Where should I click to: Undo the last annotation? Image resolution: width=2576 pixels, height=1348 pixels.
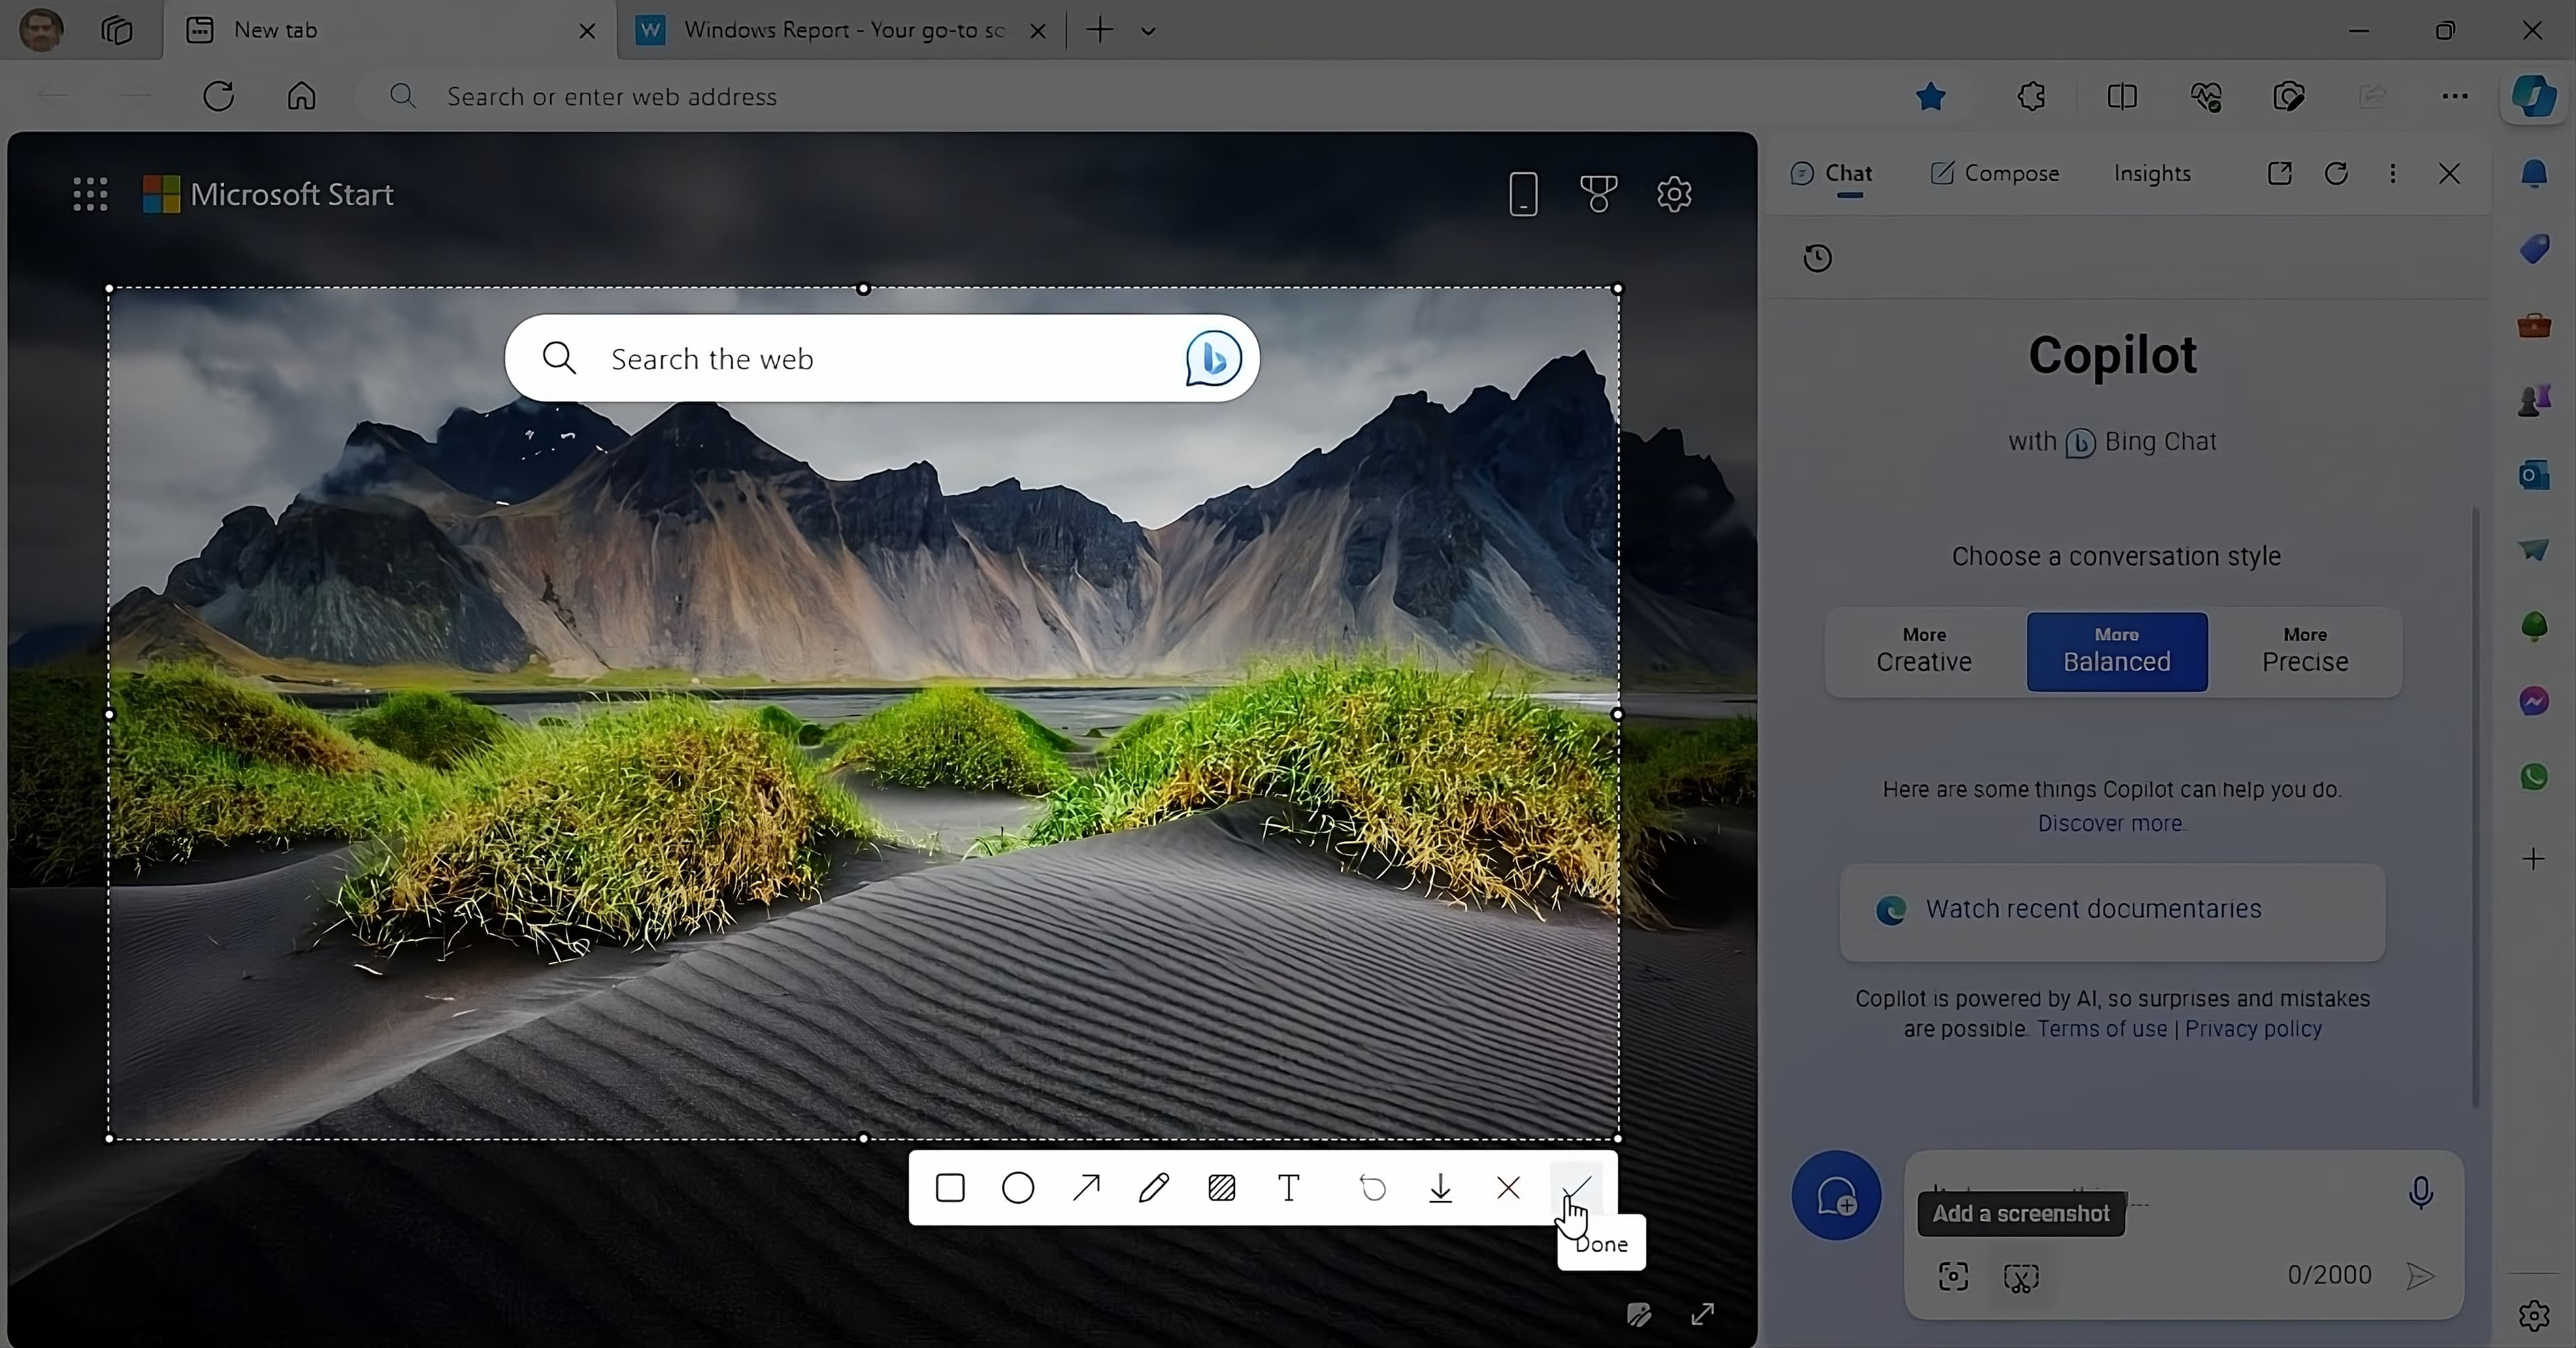(x=1371, y=1188)
